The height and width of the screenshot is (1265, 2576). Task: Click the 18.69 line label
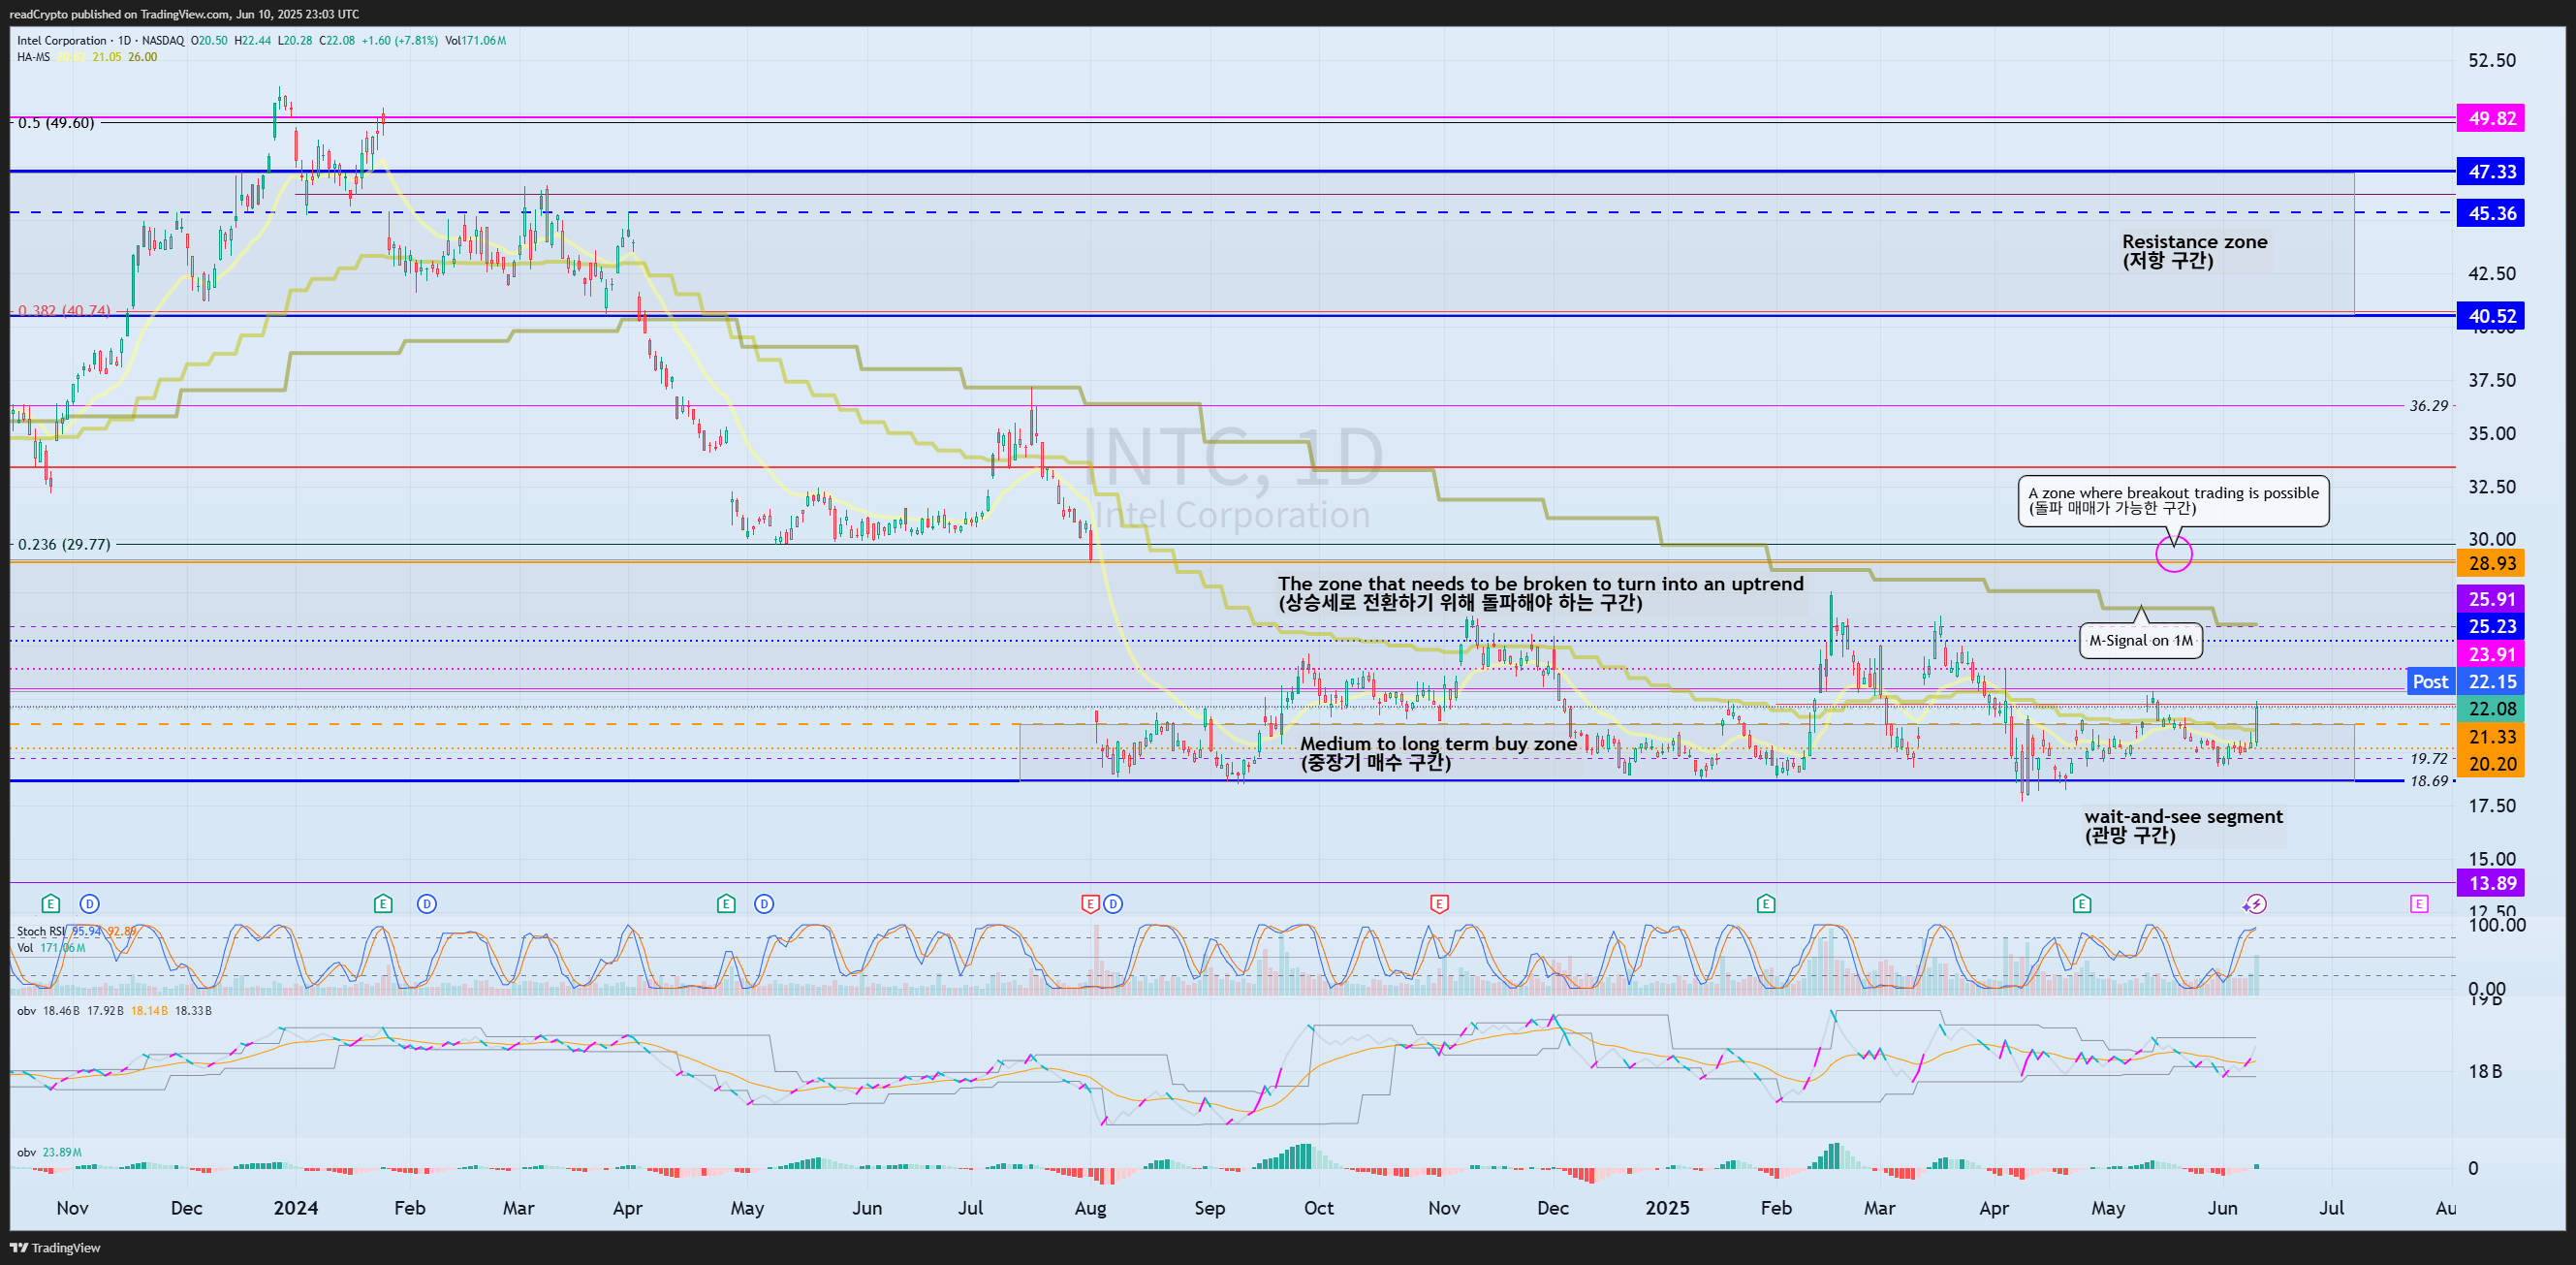(2429, 781)
